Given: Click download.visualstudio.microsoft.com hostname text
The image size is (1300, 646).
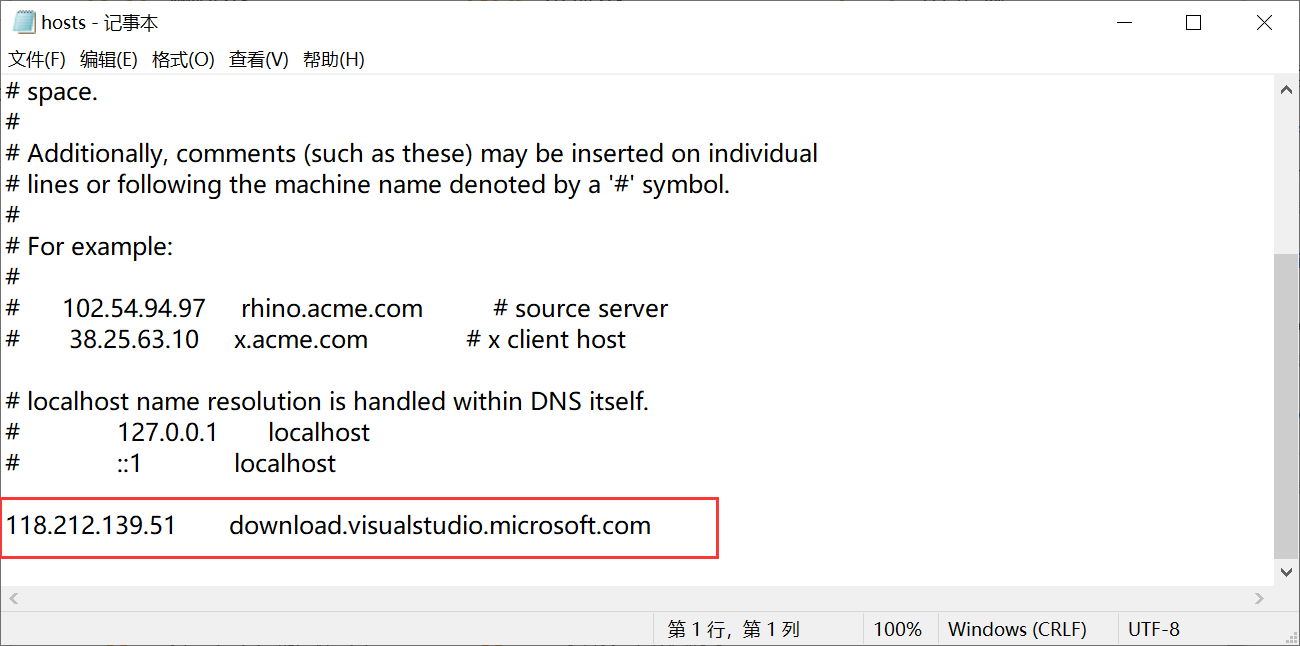Looking at the screenshot, I should (x=440, y=525).
